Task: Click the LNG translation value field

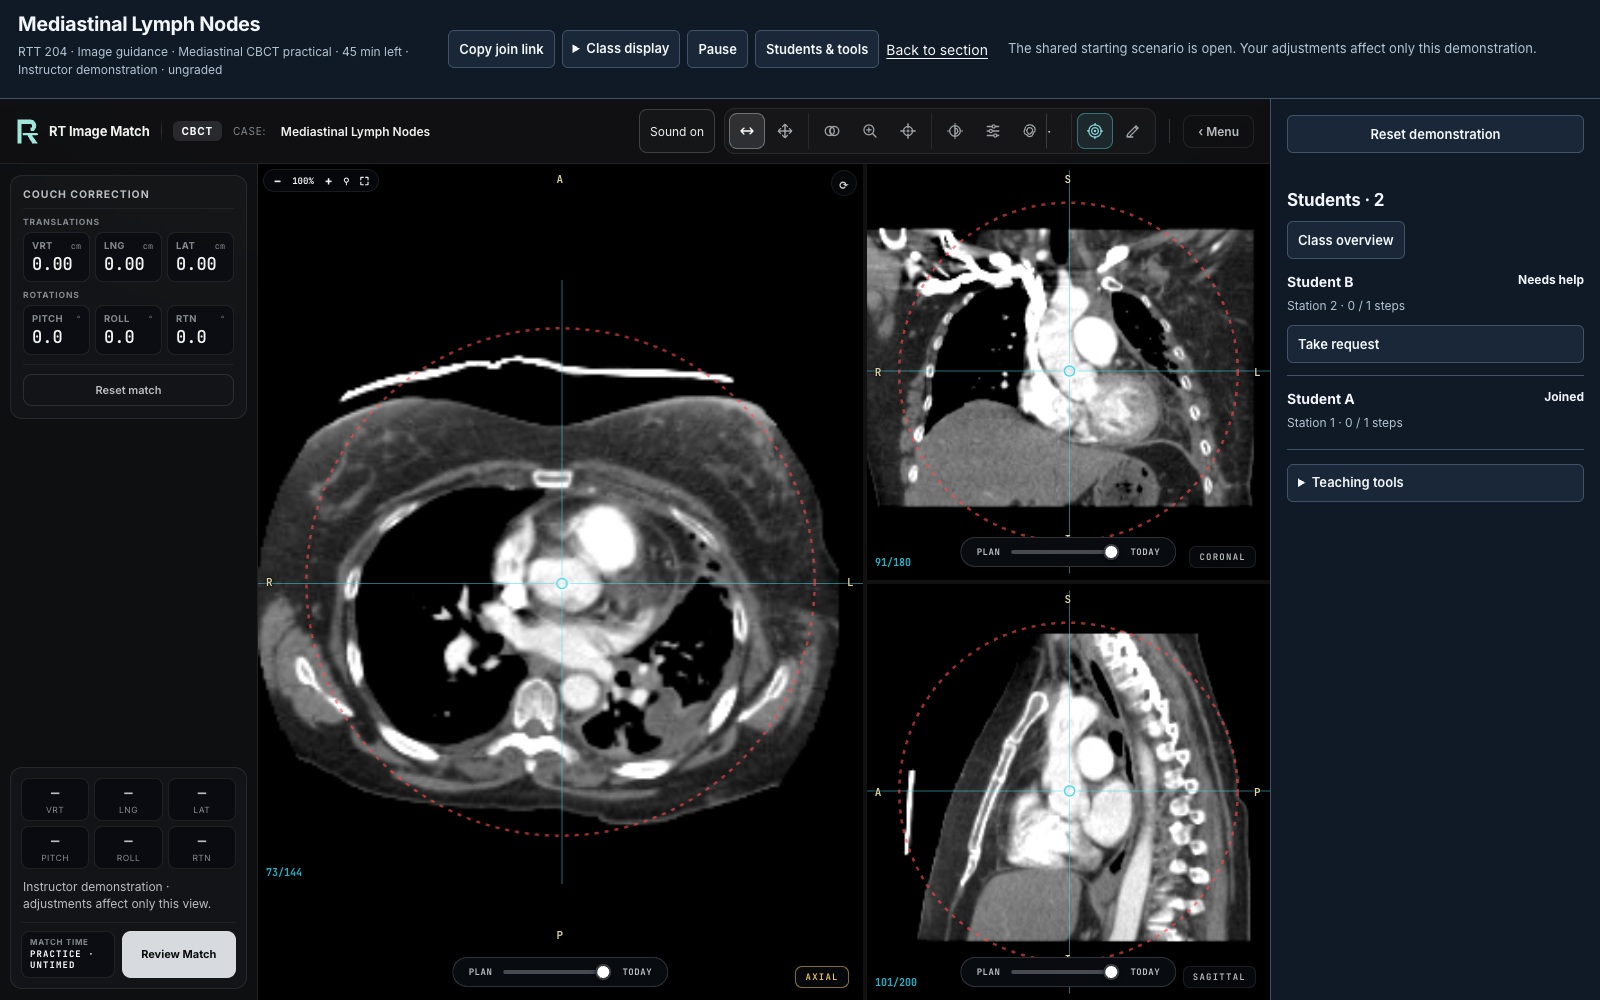Action: pos(128,257)
